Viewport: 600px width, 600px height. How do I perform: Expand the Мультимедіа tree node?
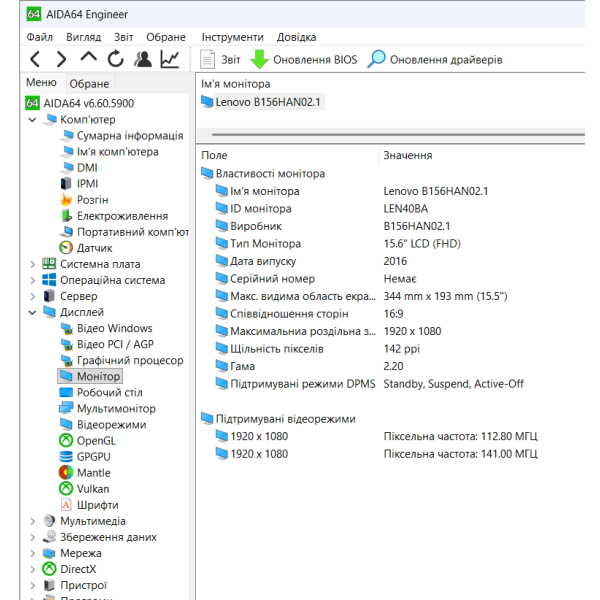33,521
